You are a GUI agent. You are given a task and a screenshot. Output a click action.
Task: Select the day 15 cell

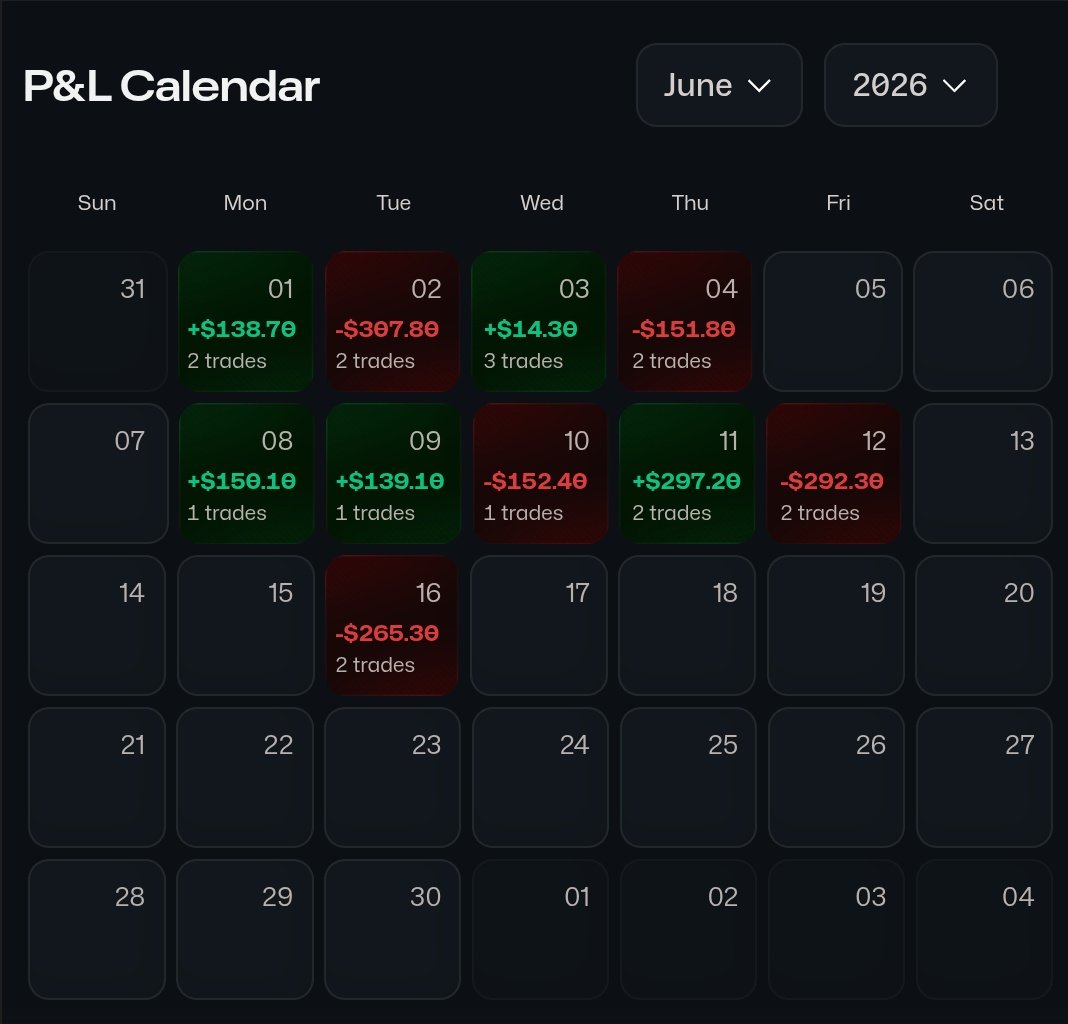click(x=246, y=625)
